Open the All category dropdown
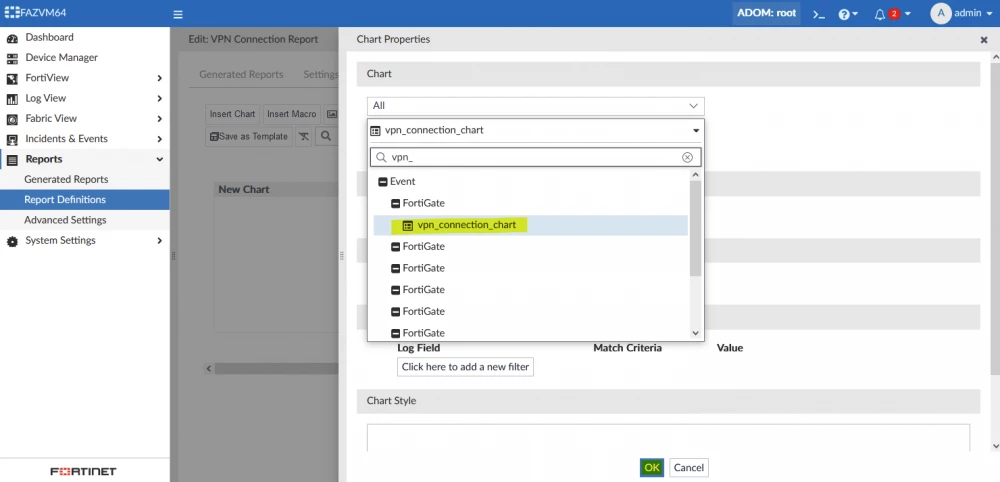The width and height of the screenshot is (1000, 482). click(x=536, y=106)
